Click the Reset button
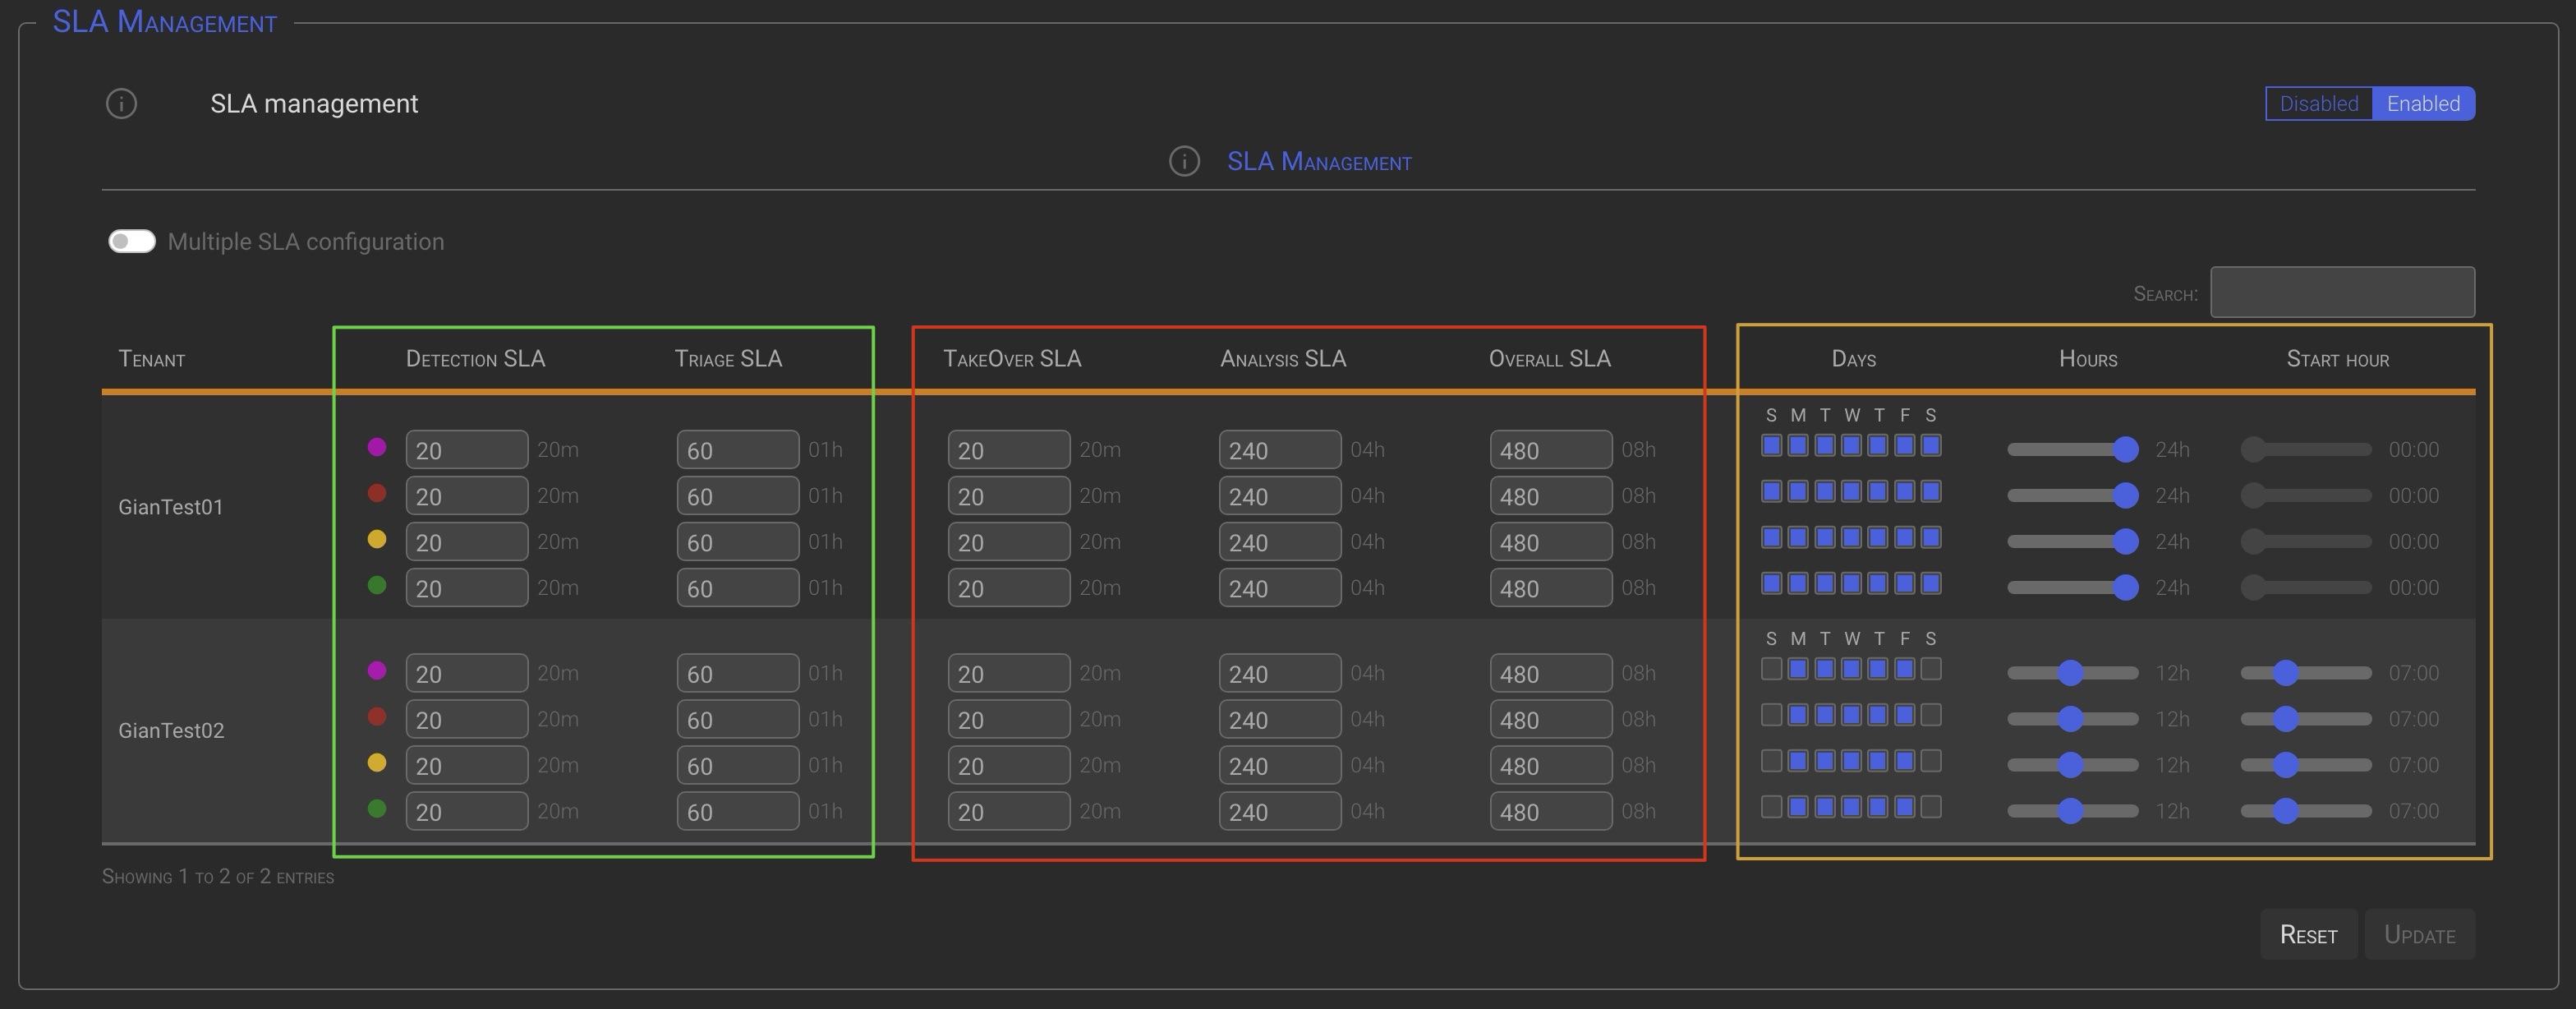2576x1009 pixels. click(2308, 934)
